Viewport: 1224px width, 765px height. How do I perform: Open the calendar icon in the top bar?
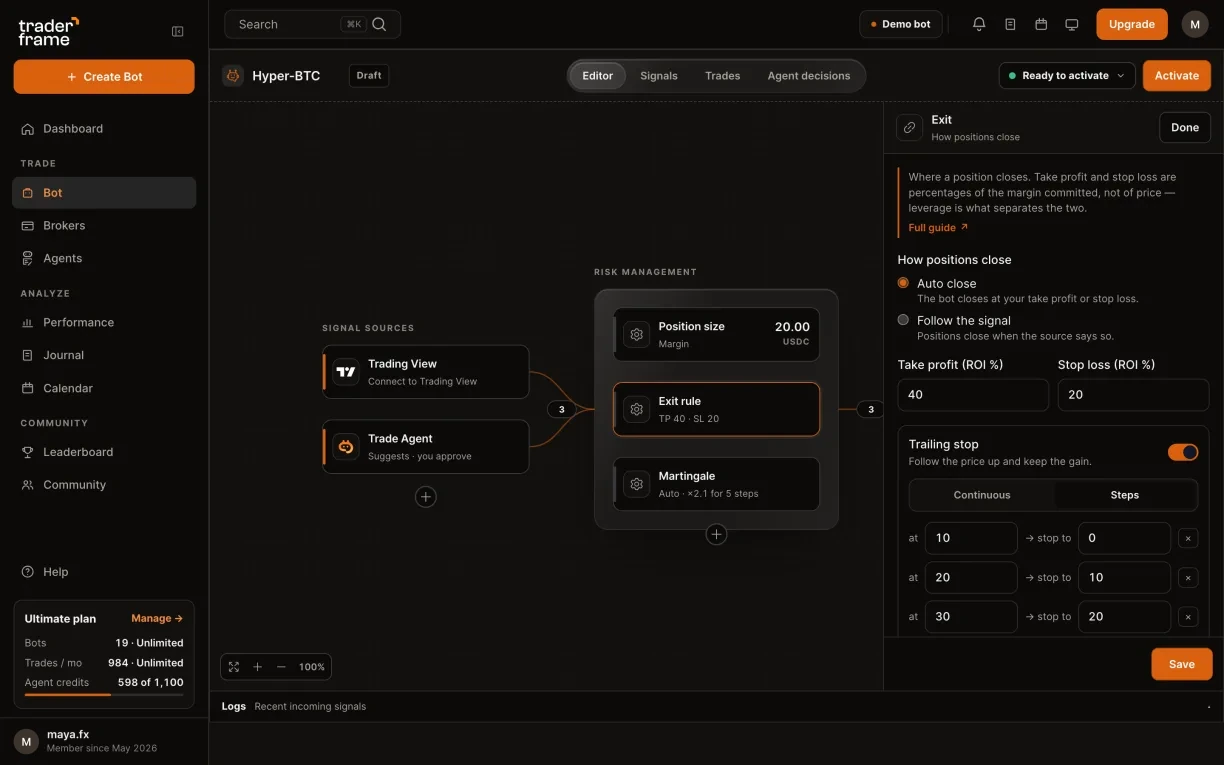(1041, 24)
